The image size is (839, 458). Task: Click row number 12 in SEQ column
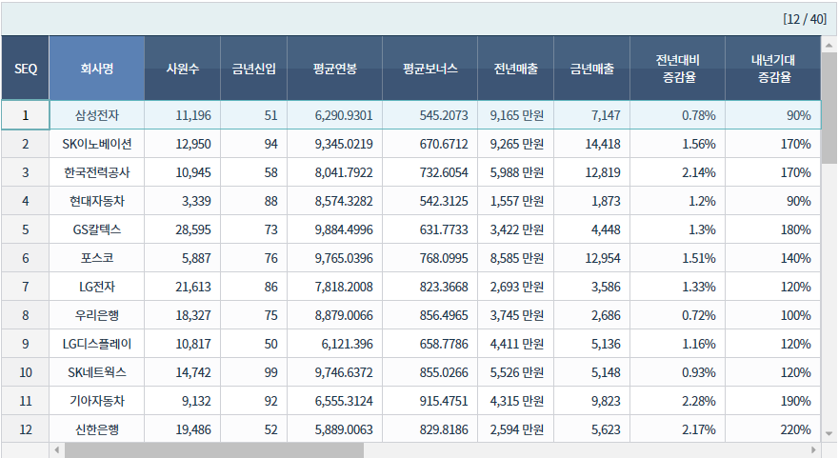pyautogui.click(x=25, y=429)
